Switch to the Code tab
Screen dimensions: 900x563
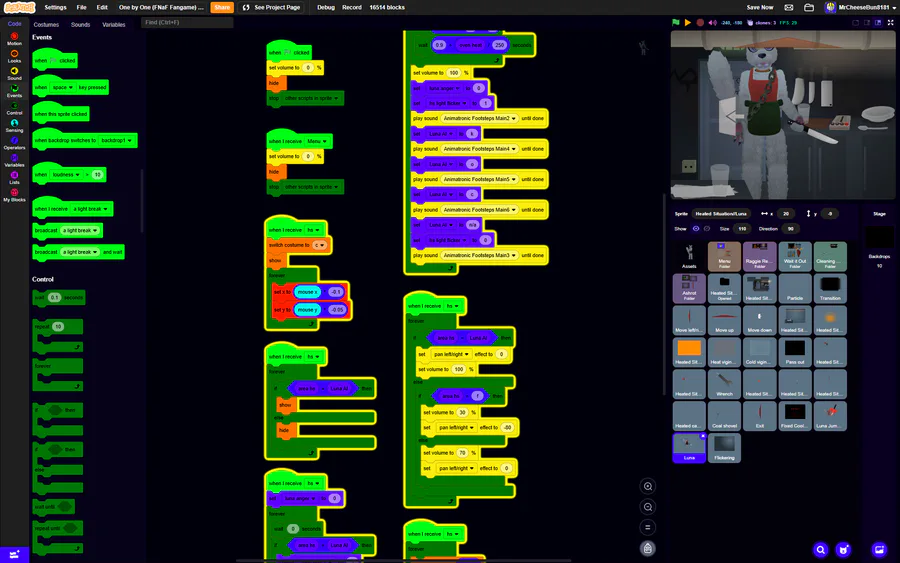tap(14, 24)
